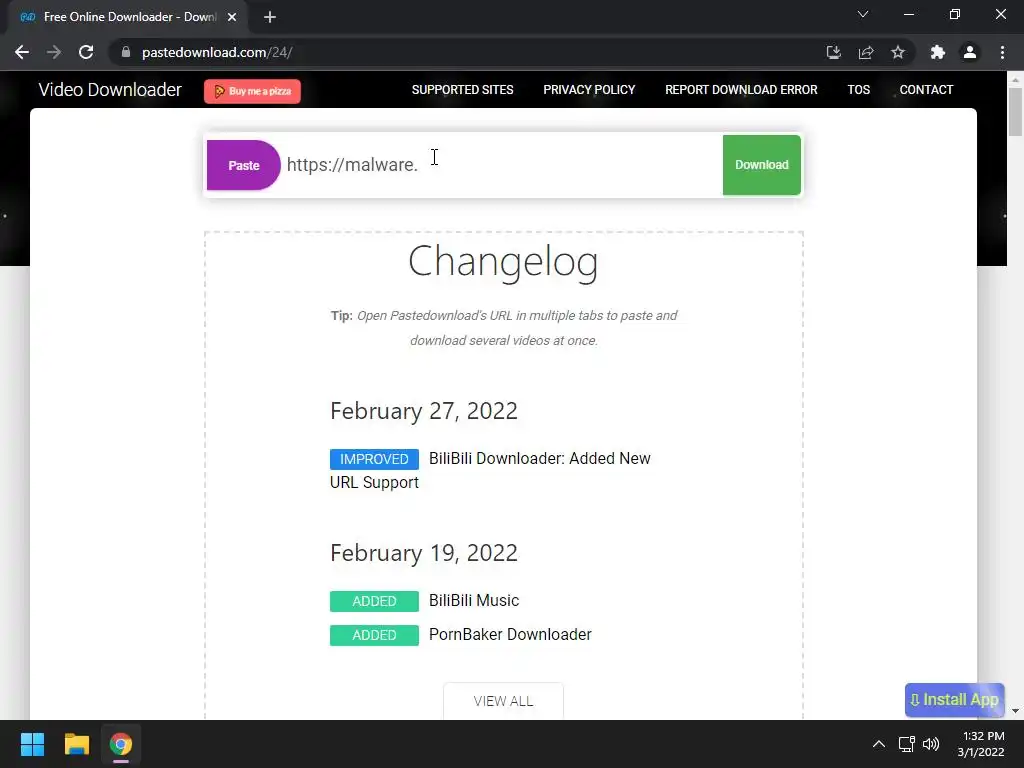Click the February 19, 2022 heading

pyautogui.click(x=424, y=553)
